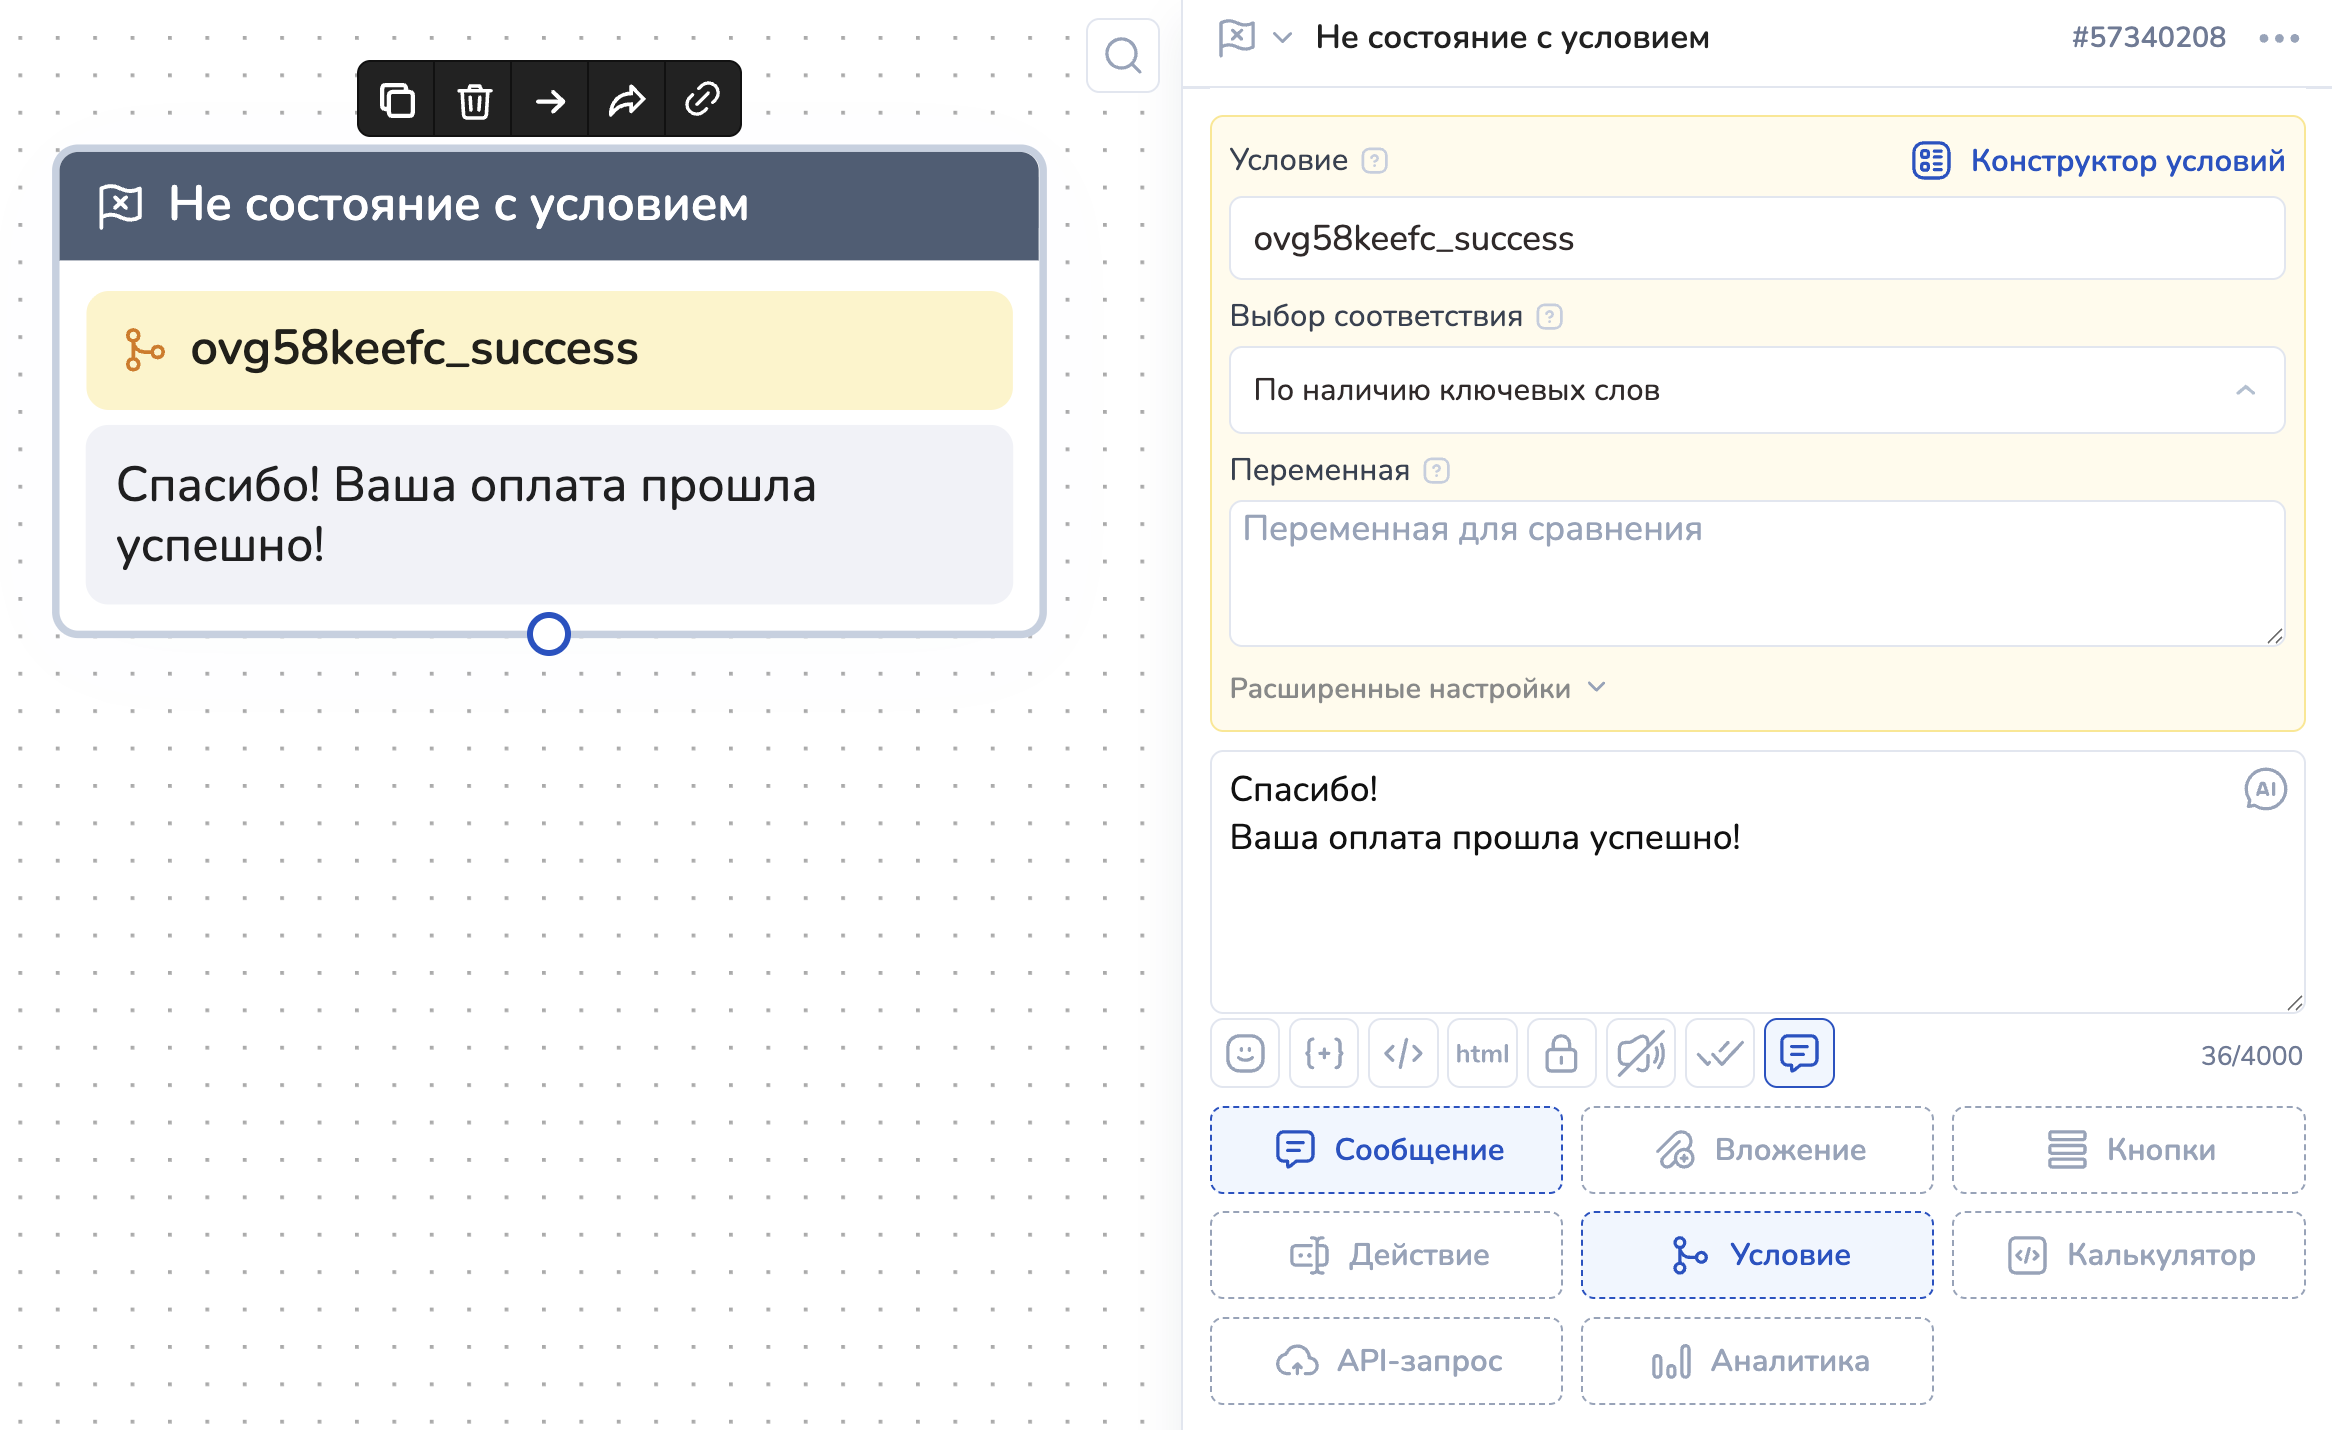The width and height of the screenshot is (2332, 1430).
Task: Click the share curved arrow icon
Action: pyautogui.click(x=626, y=100)
